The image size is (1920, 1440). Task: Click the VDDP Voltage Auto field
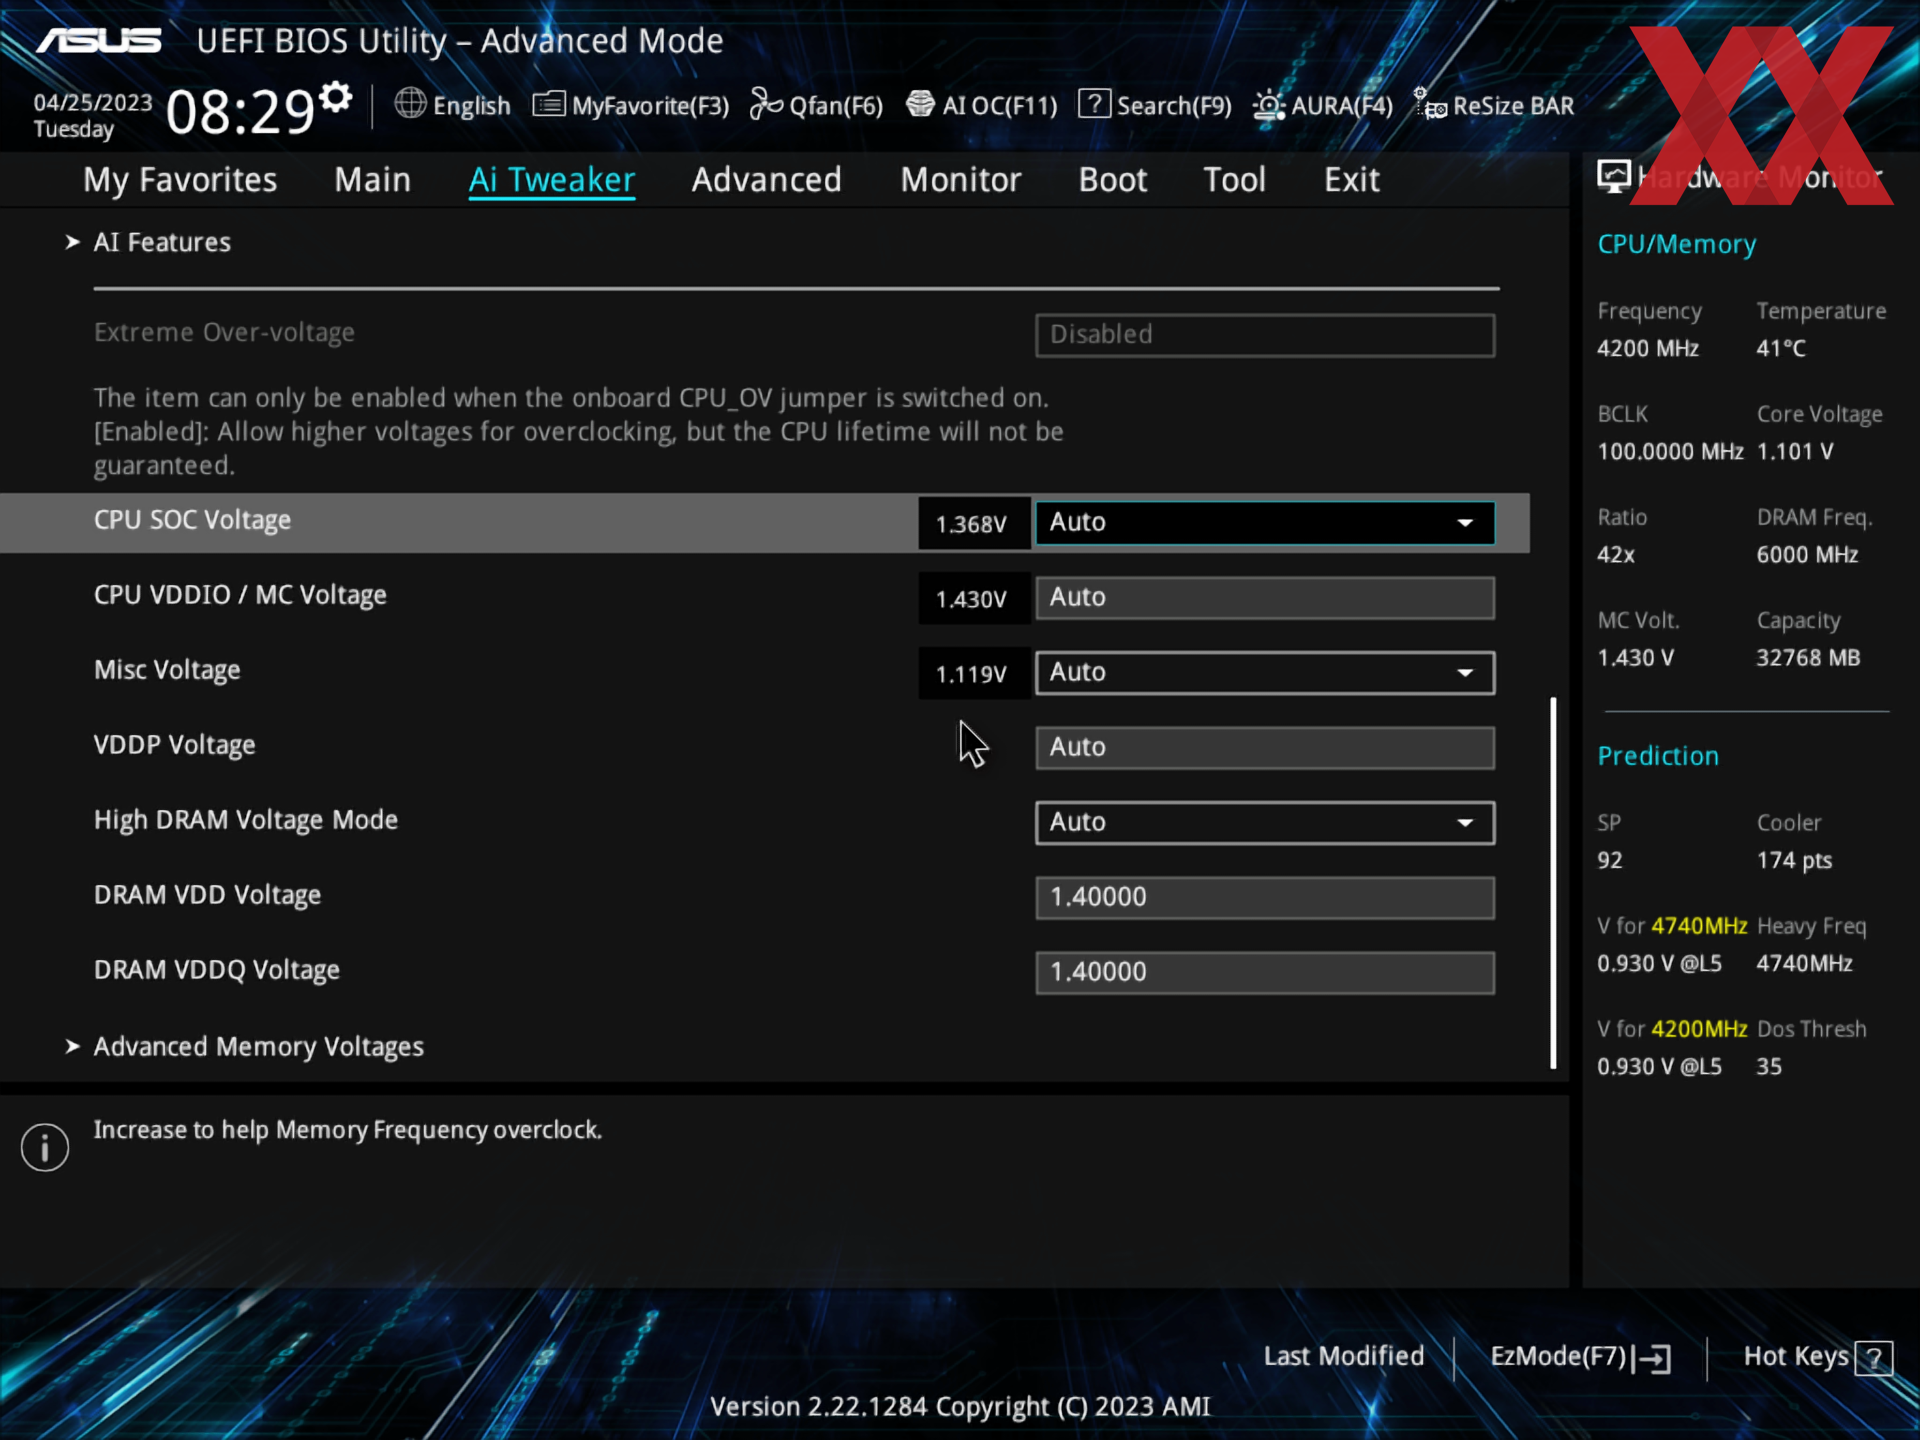pos(1265,748)
